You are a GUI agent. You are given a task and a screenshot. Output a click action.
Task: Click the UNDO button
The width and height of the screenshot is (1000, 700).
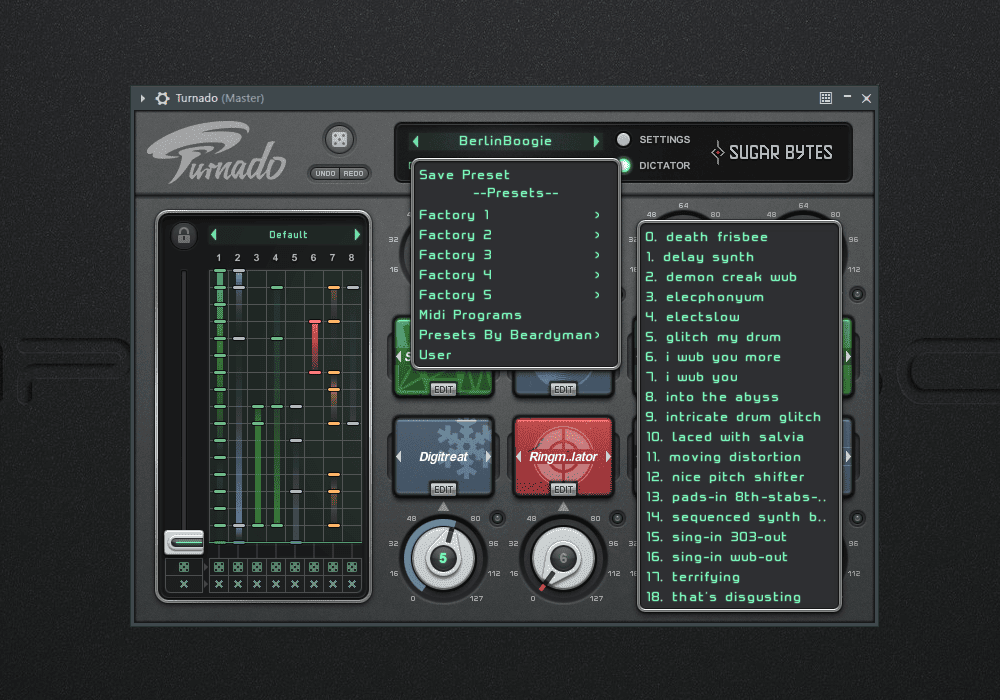pyautogui.click(x=325, y=173)
